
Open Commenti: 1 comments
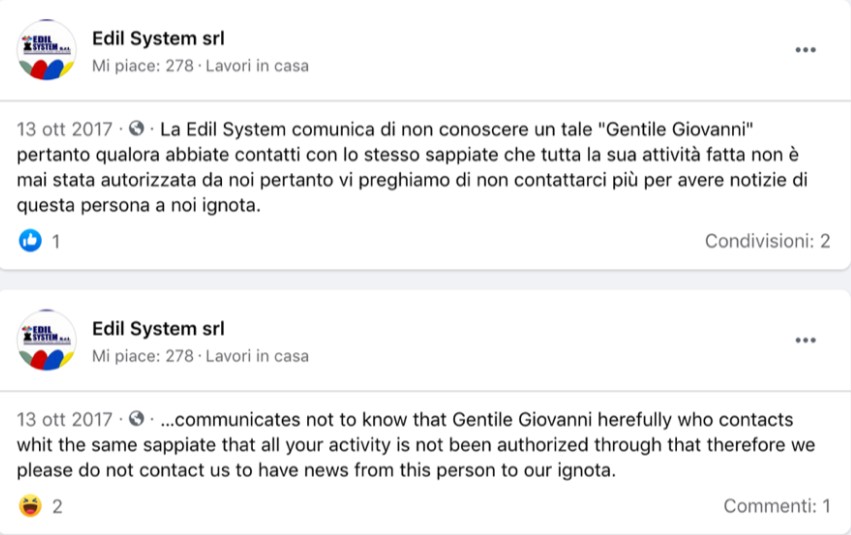click(777, 506)
